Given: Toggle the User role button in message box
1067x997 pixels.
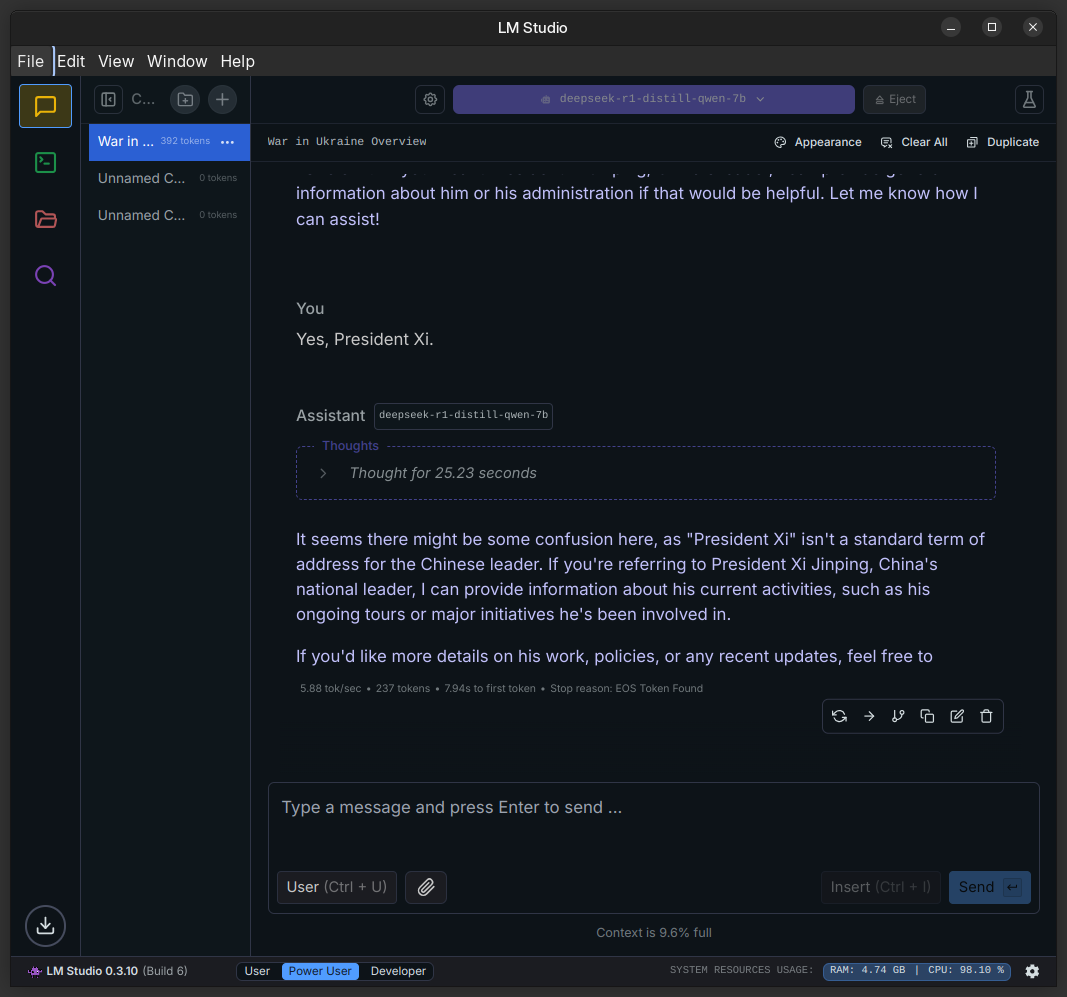Looking at the screenshot, I should pyautogui.click(x=336, y=887).
